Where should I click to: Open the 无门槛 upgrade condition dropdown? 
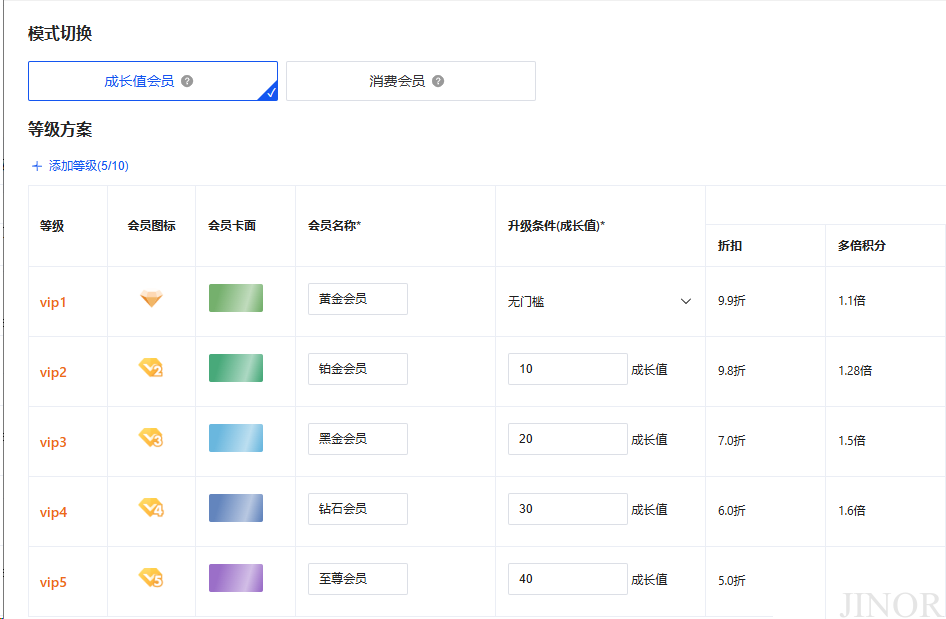point(600,301)
